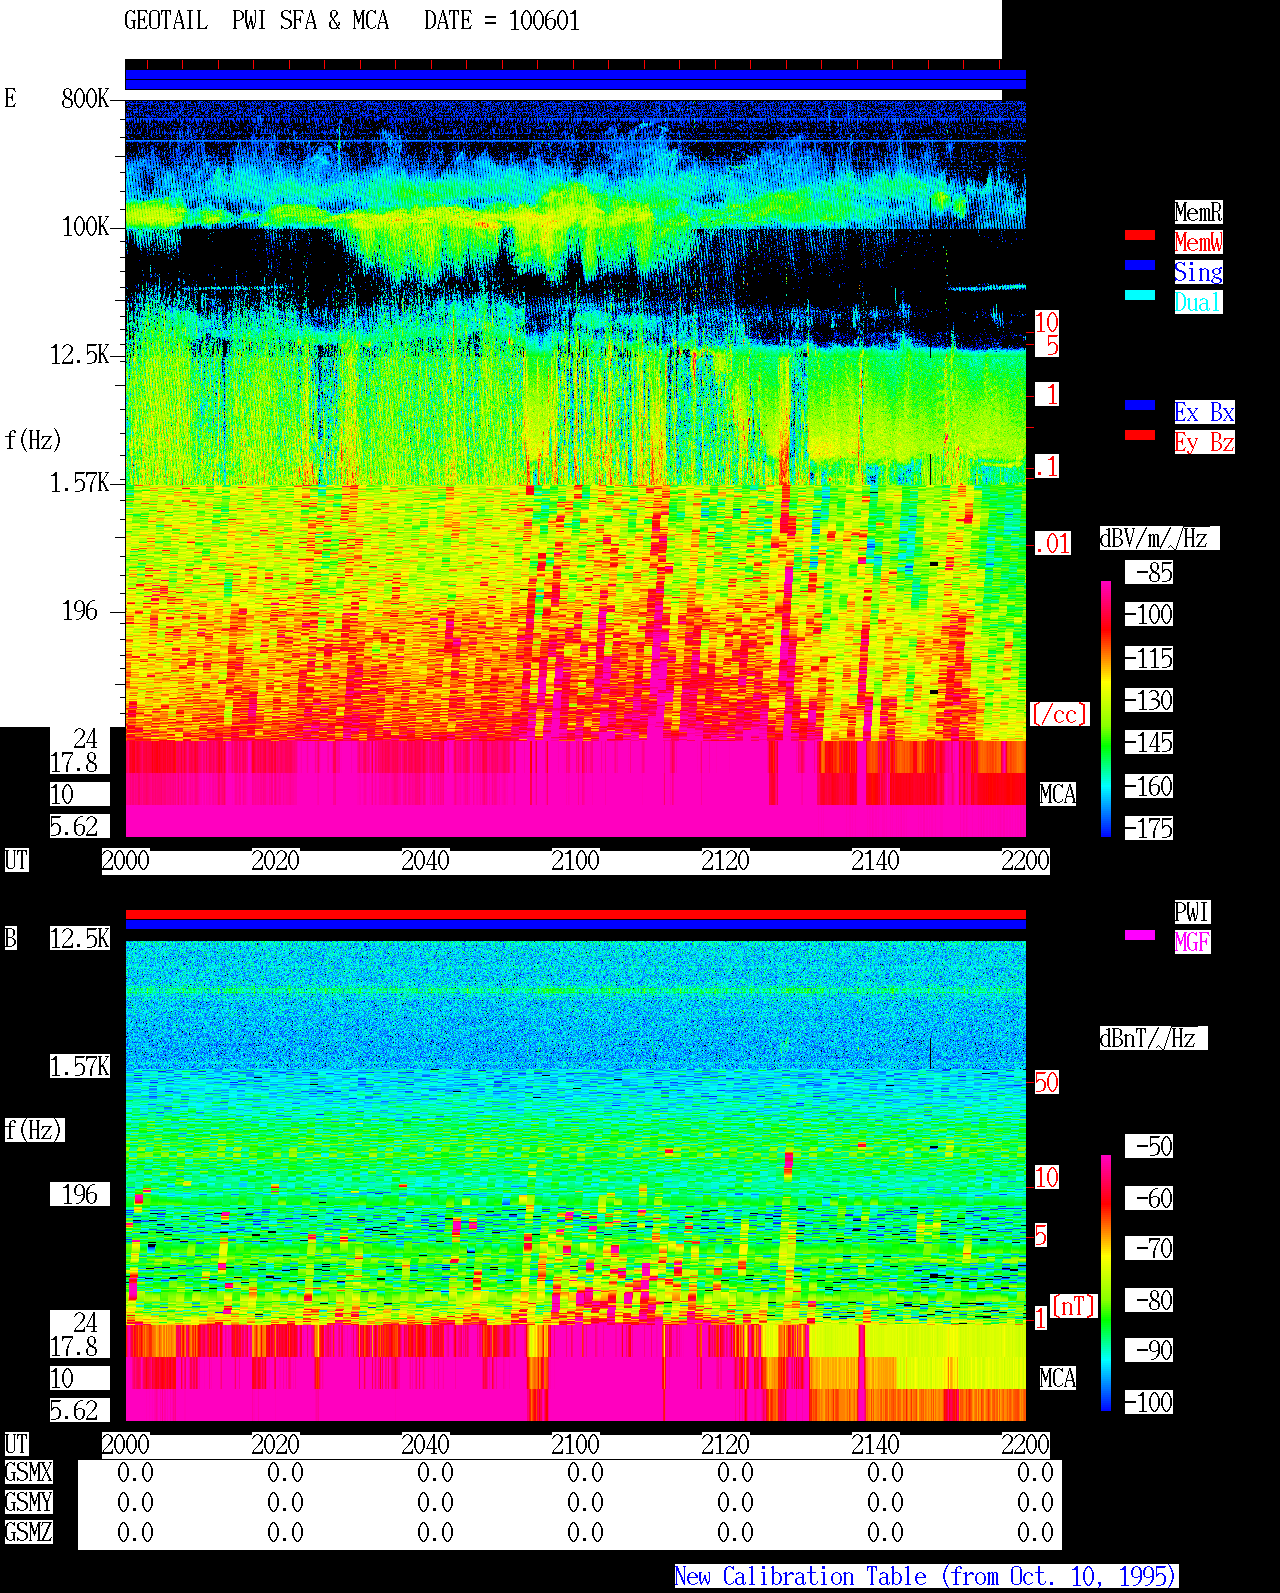Click the GSMZ row label

[x=28, y=1532]
